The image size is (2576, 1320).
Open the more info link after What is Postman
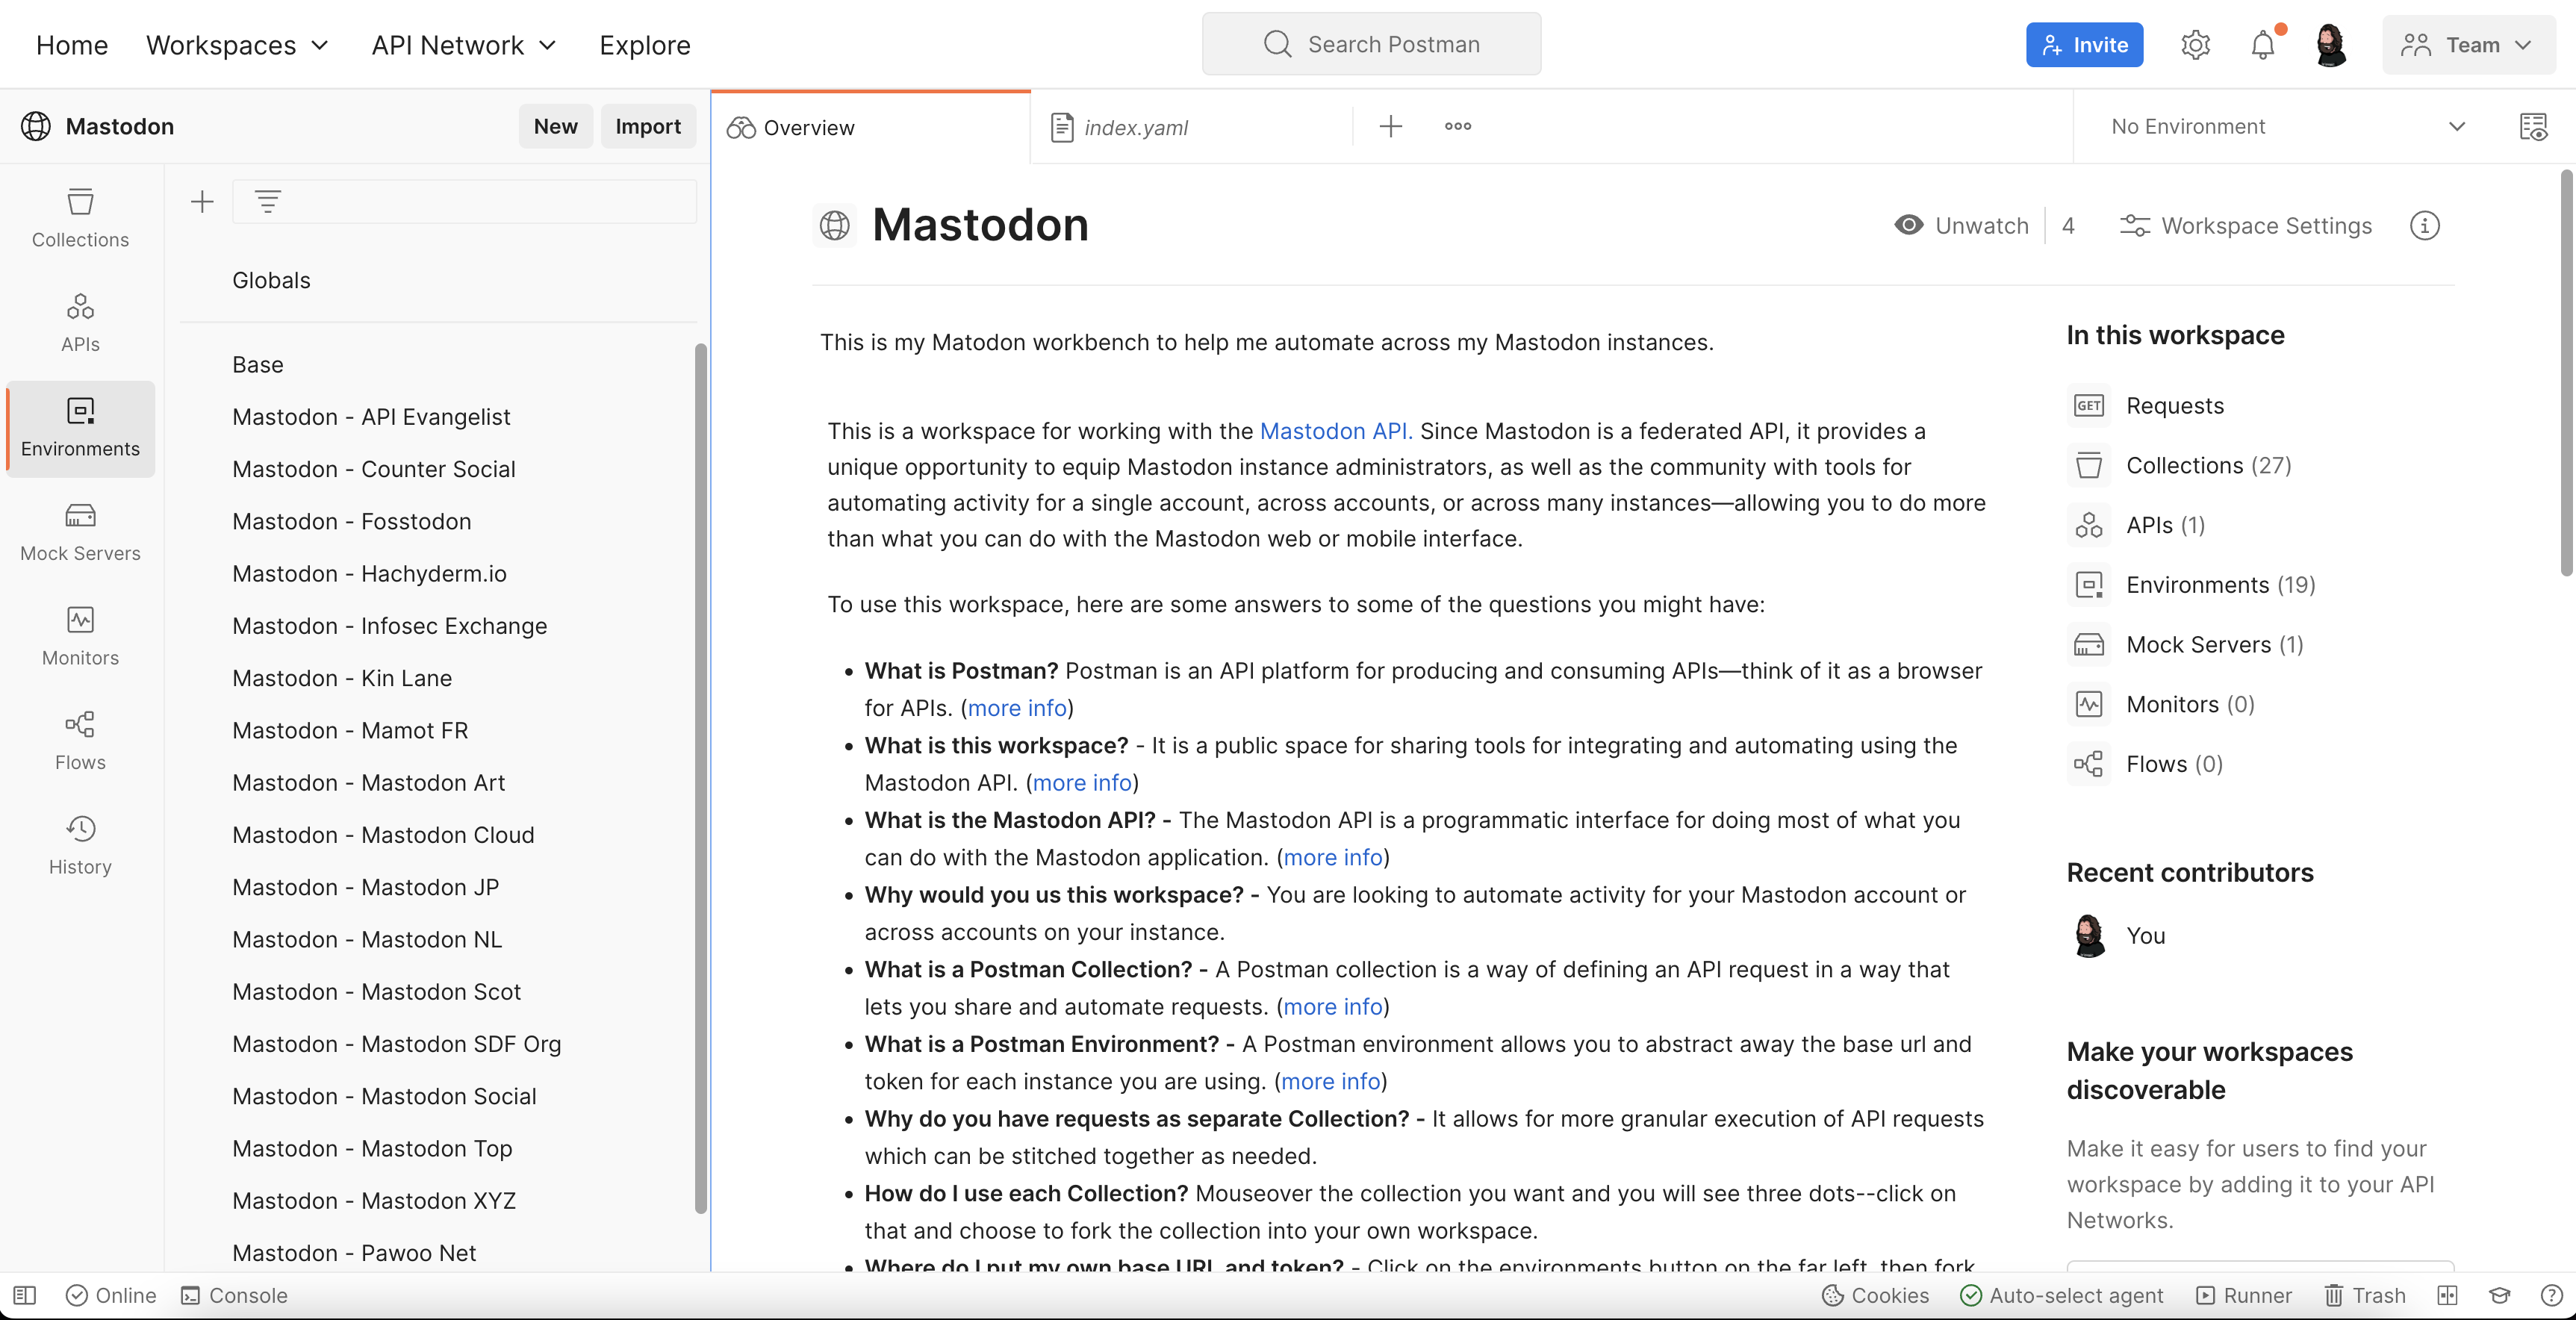pyautogui.click(x=1017, y=708)
